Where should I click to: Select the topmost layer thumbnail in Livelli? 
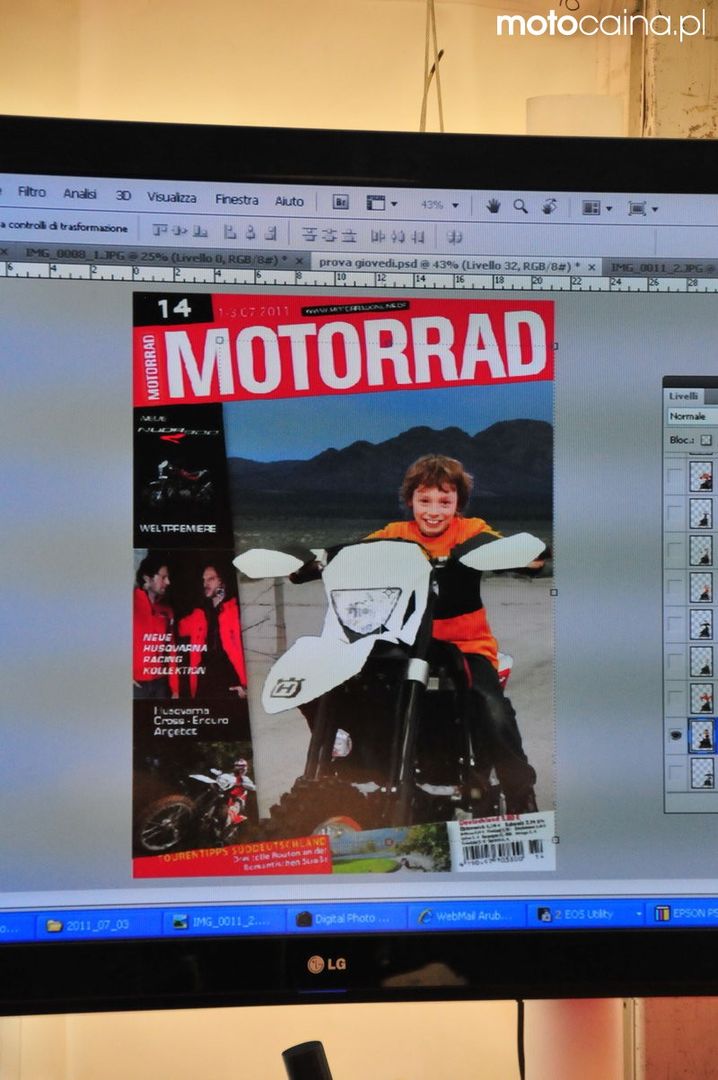(701, 476)
